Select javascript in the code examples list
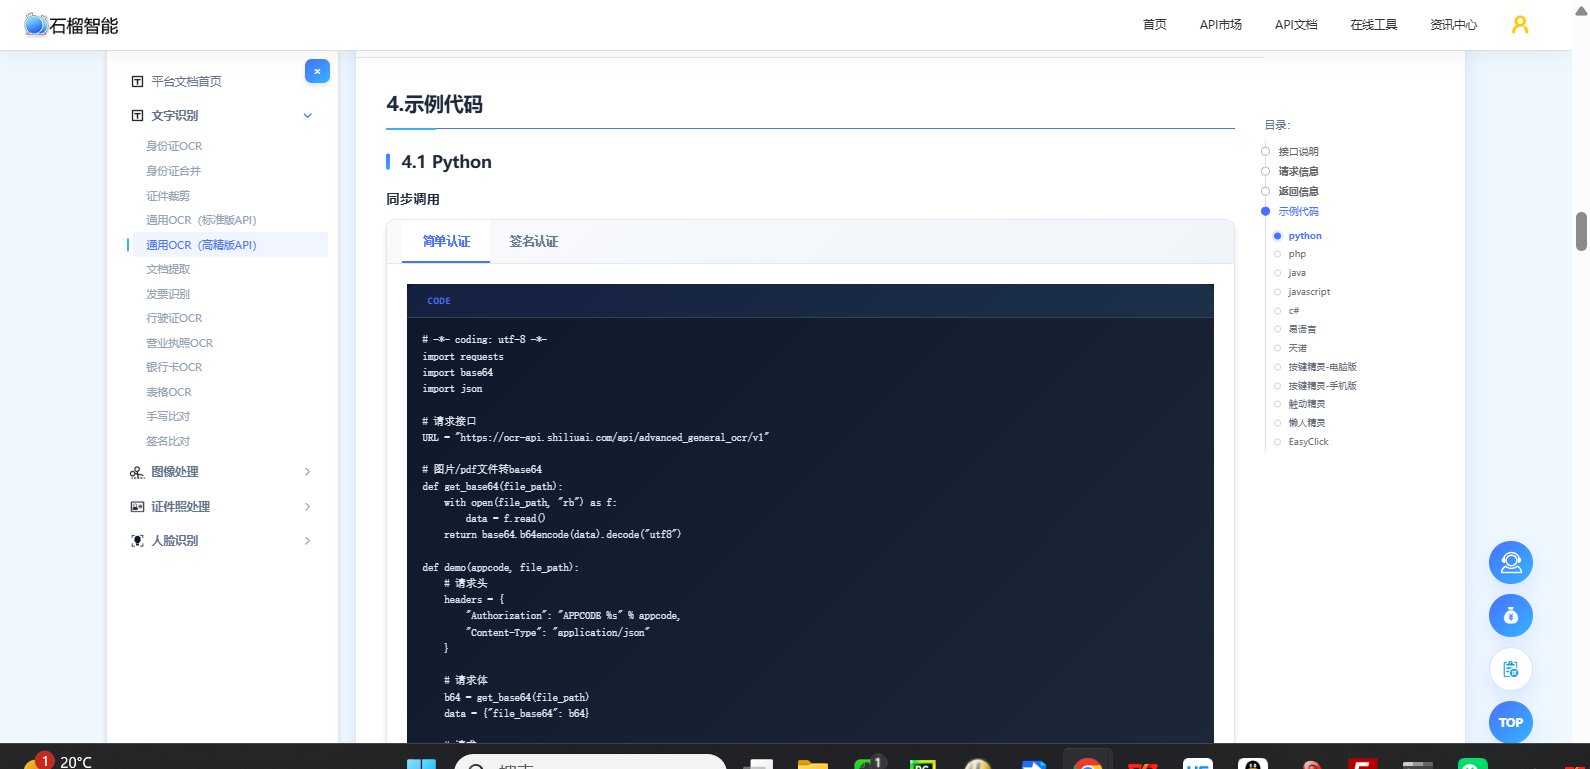The width and height of the screenshot is (1590, 769). 1309,292
